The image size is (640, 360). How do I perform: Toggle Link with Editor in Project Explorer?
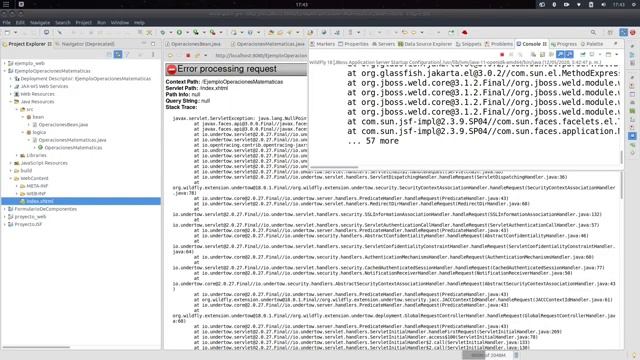tap(118, 54)
